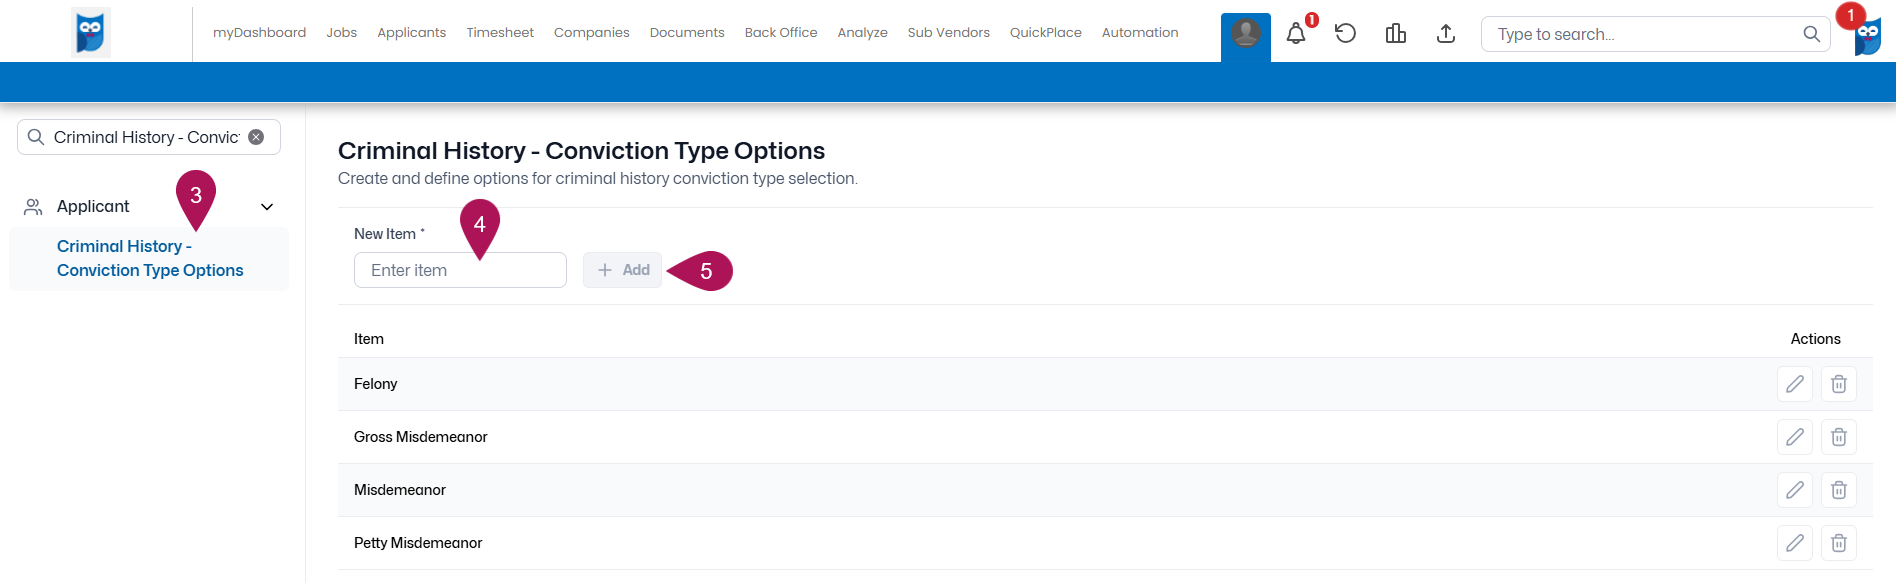Click the Petty Misdemeanor row text
The height and width of the screenshot is (583, 1896).
(418, 543)
